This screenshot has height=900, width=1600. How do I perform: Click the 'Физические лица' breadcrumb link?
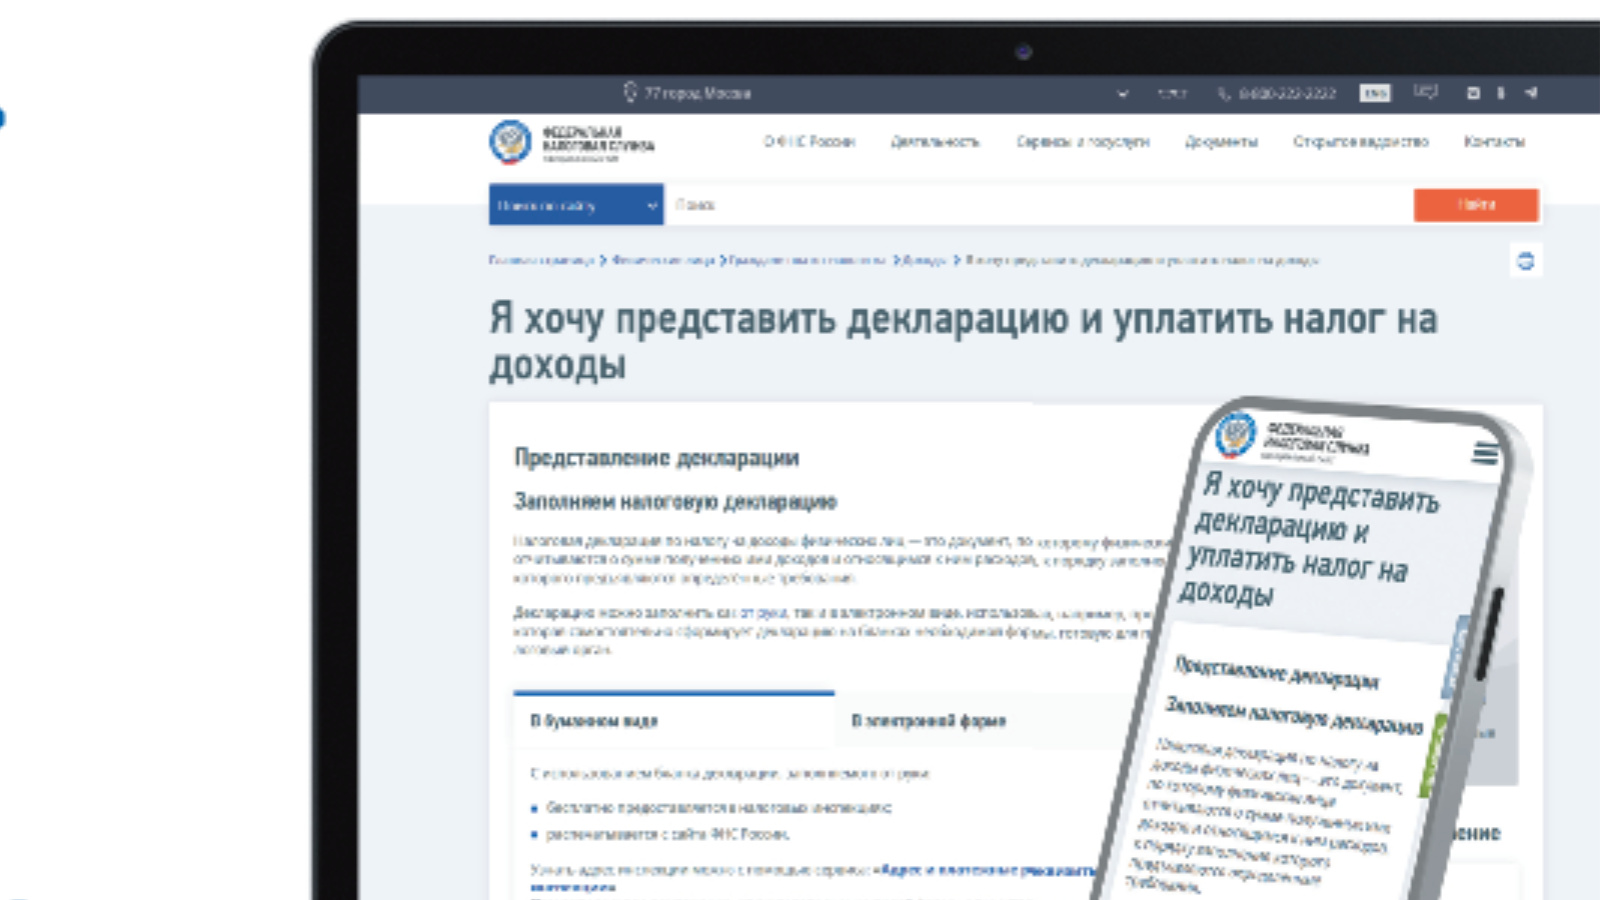[663, 260]
